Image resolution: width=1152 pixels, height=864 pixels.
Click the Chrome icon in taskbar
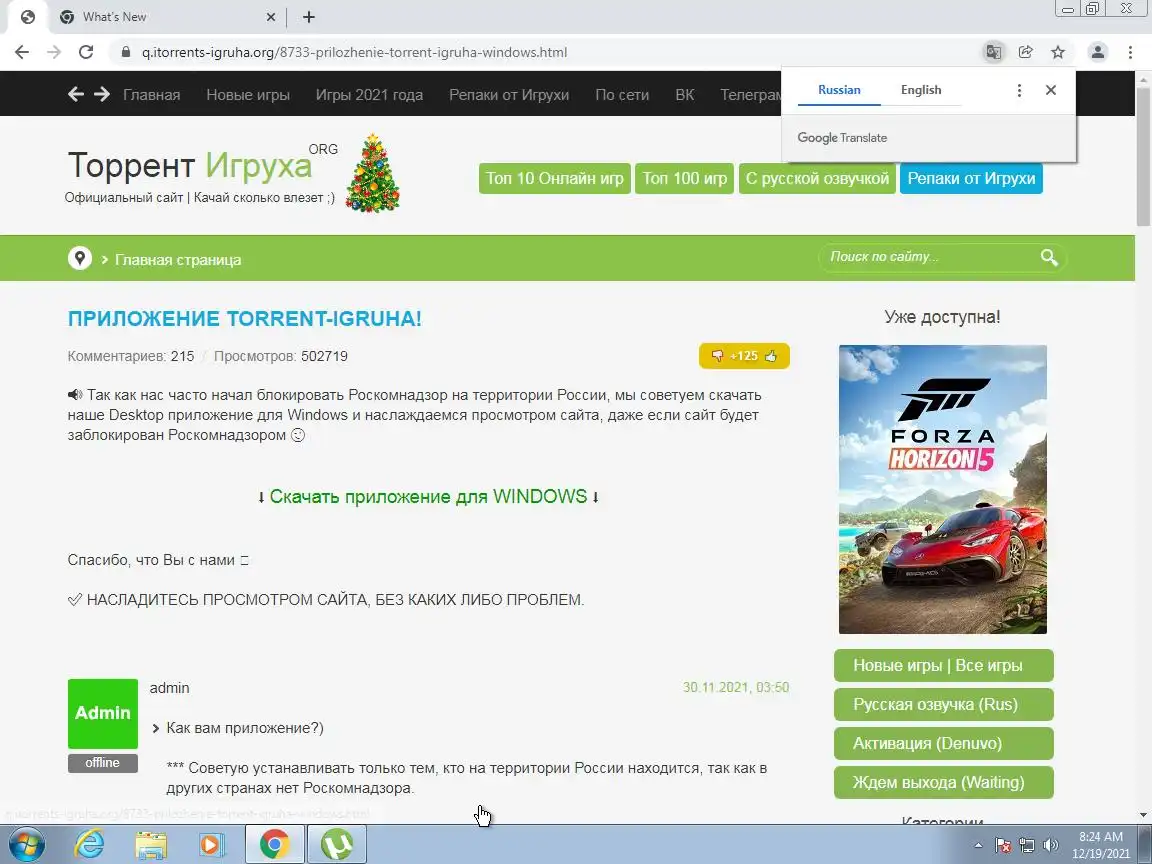pyautogui.click(x=274, y=845)
